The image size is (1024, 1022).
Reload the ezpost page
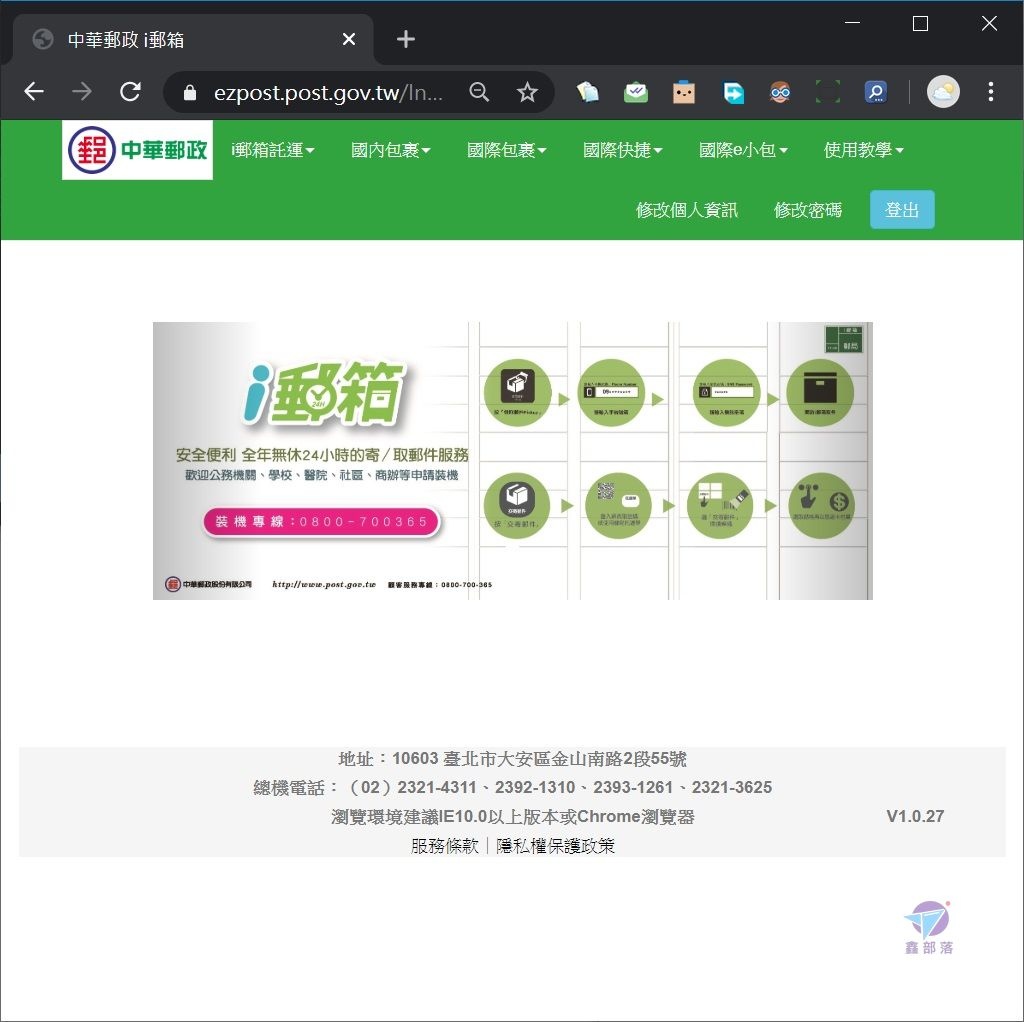click(131, 91)
